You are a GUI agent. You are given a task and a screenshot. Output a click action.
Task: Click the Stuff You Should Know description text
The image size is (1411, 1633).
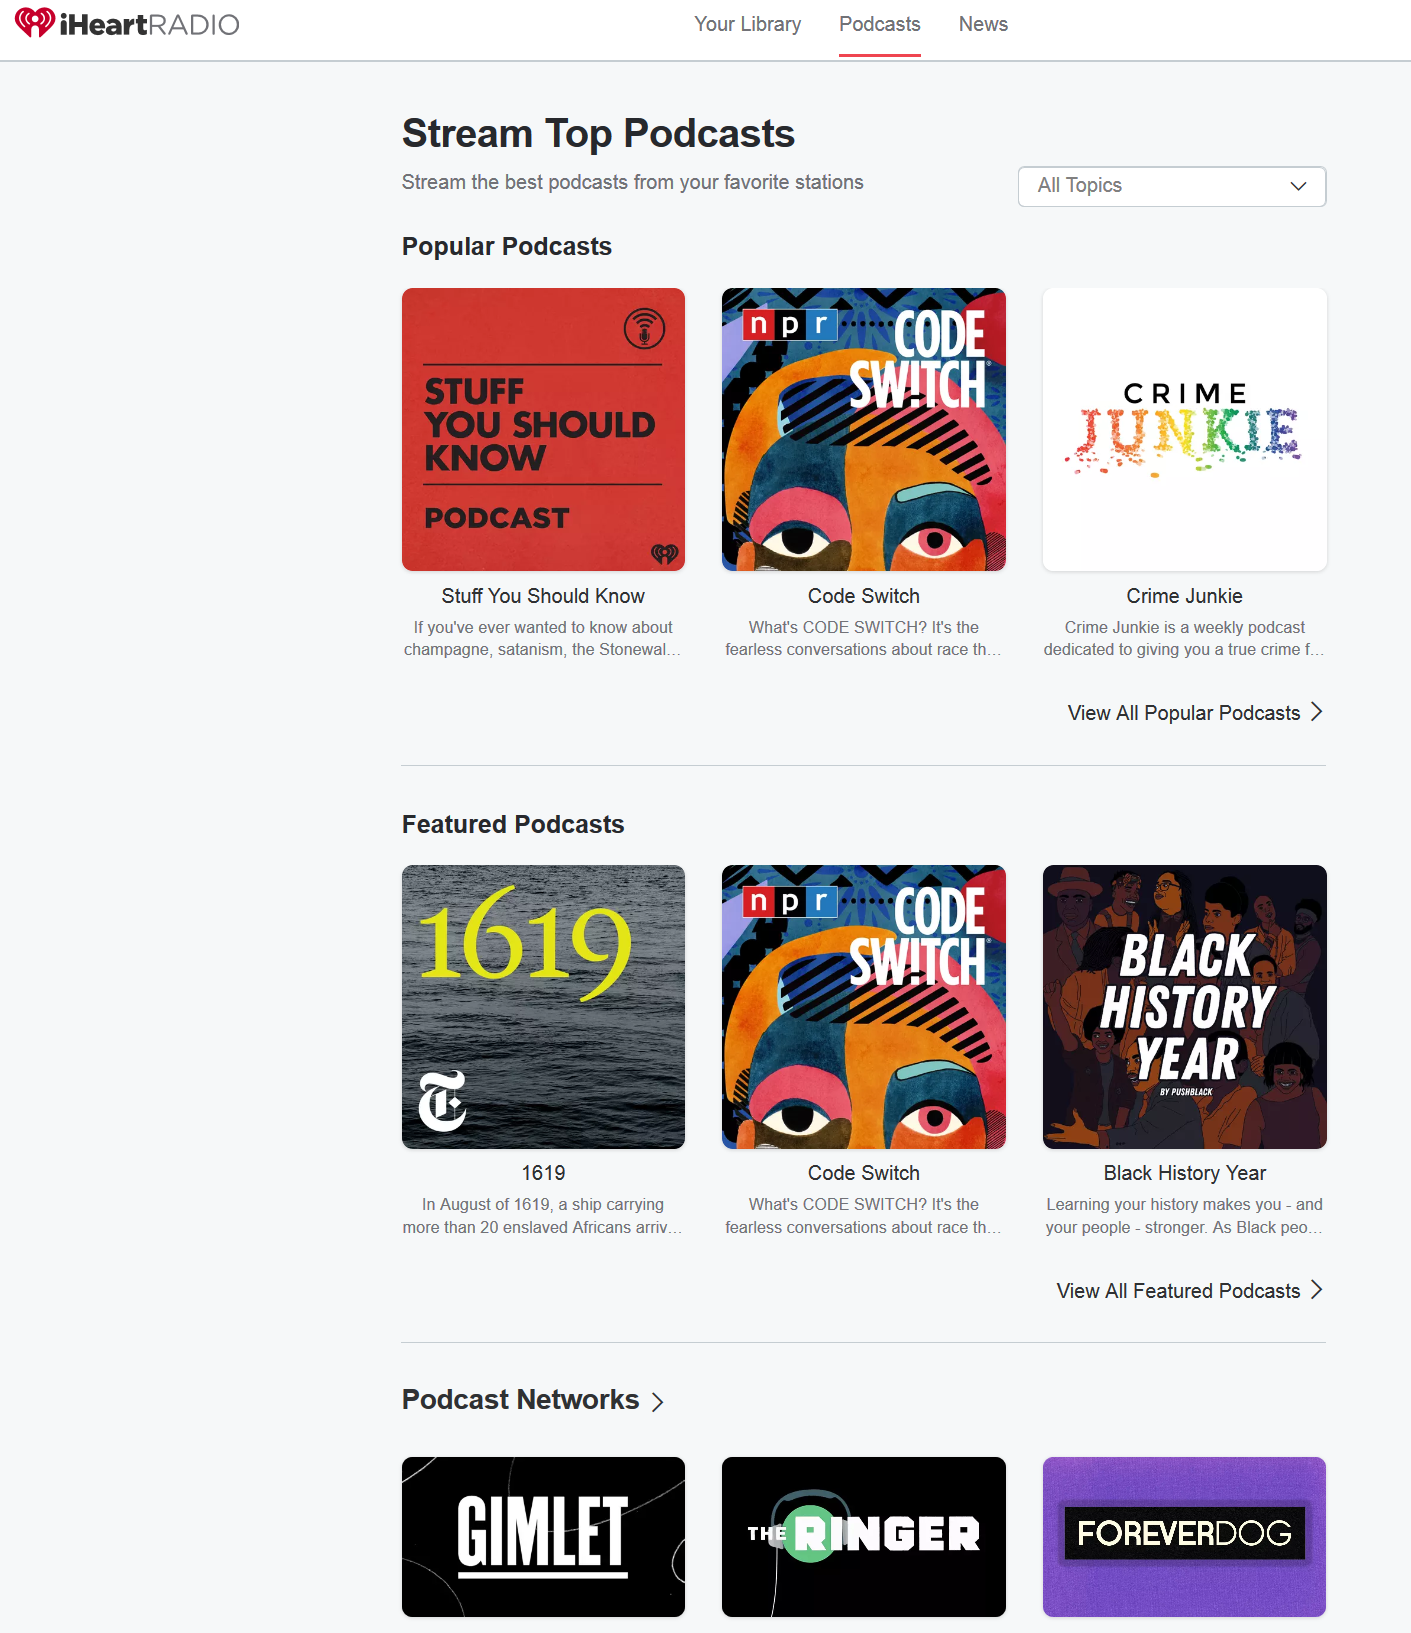(543, 638)
